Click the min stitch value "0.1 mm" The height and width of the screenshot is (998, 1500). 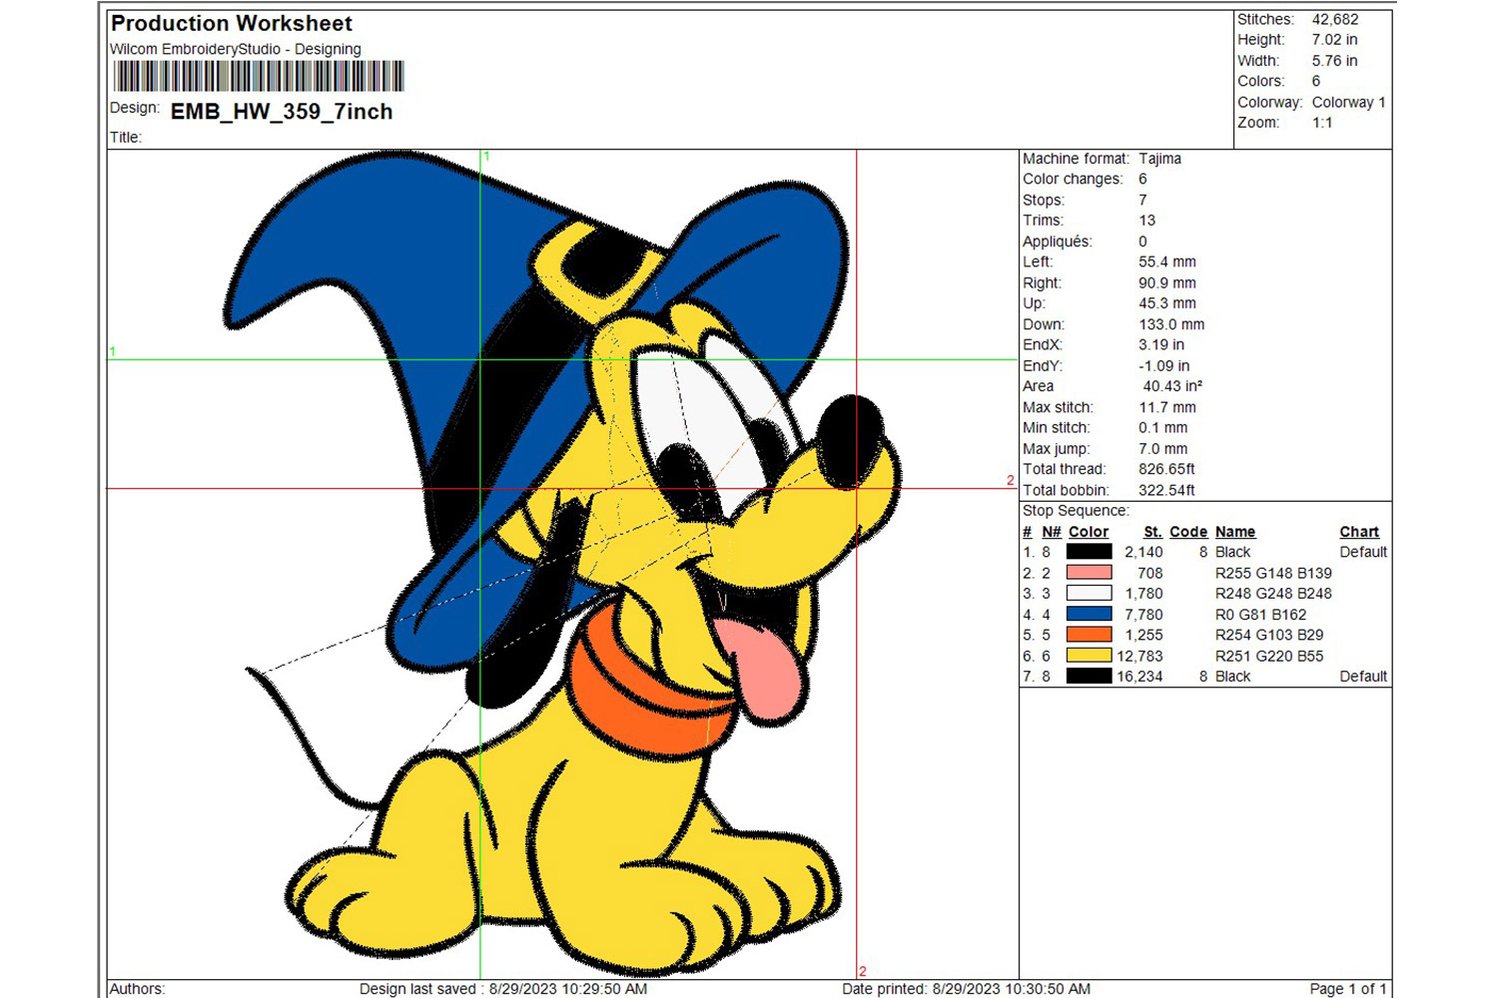click(1163, 428)
